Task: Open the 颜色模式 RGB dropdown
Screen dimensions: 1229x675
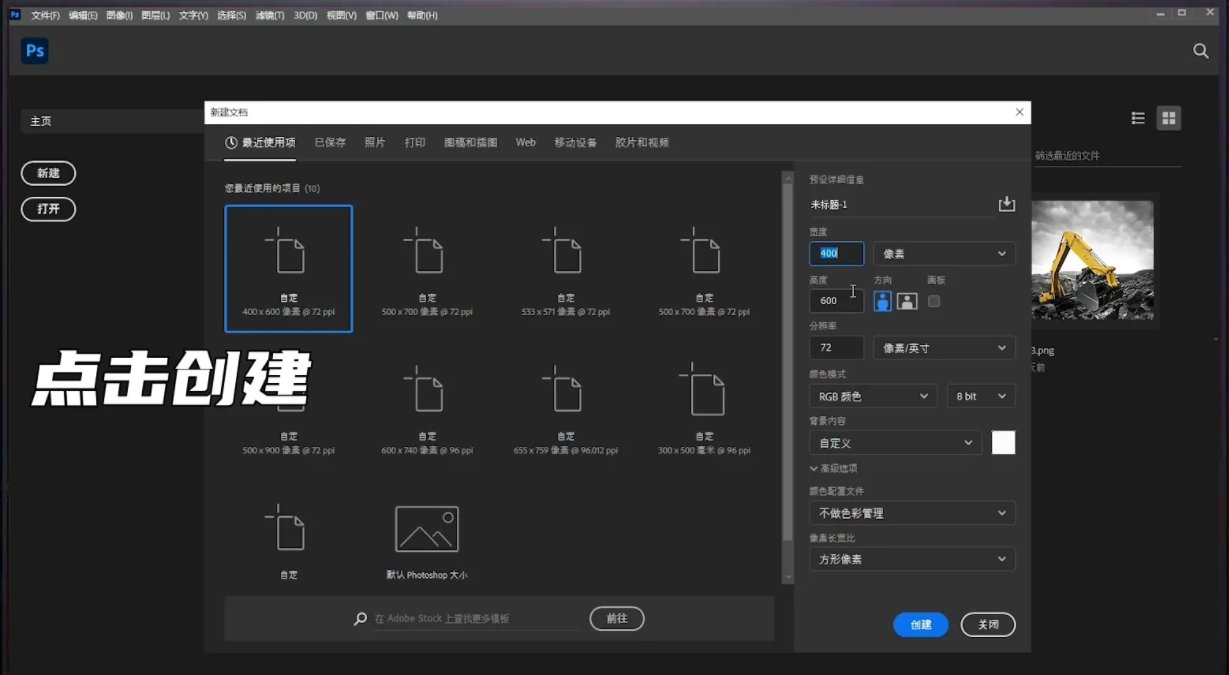Action: [x=872, y=396]
